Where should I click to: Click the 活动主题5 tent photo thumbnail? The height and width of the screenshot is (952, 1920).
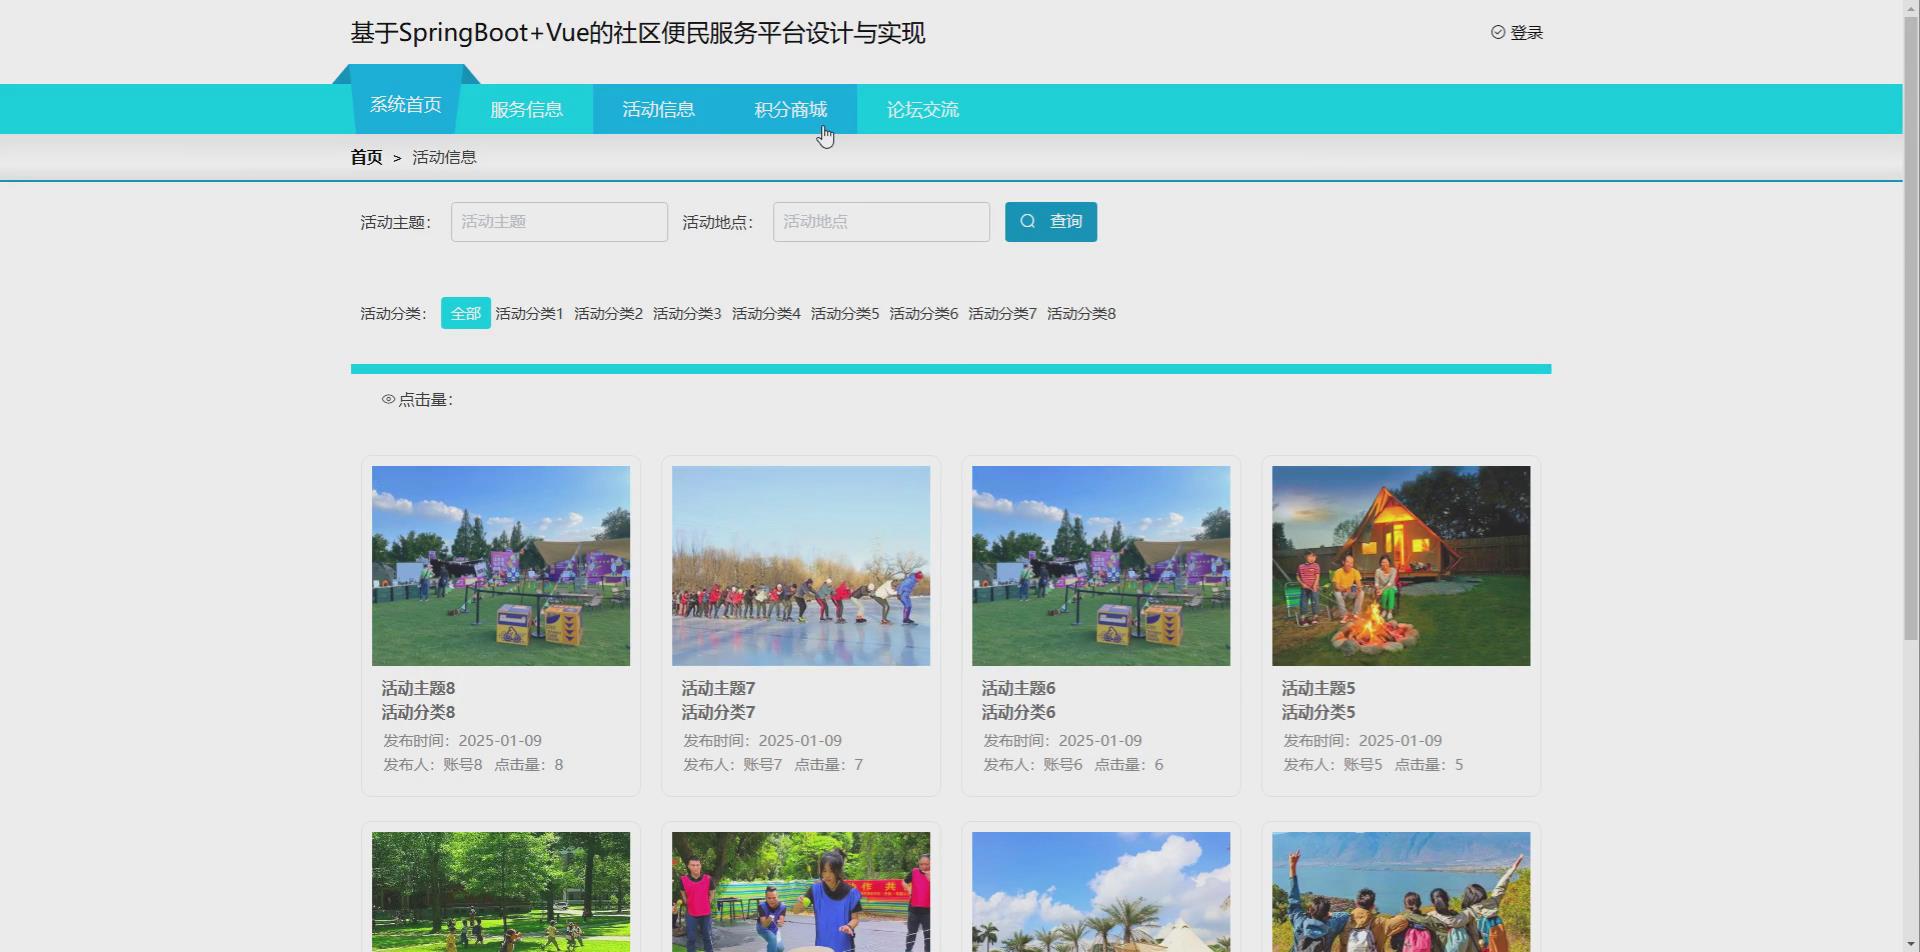click(x=1400, y=565)
